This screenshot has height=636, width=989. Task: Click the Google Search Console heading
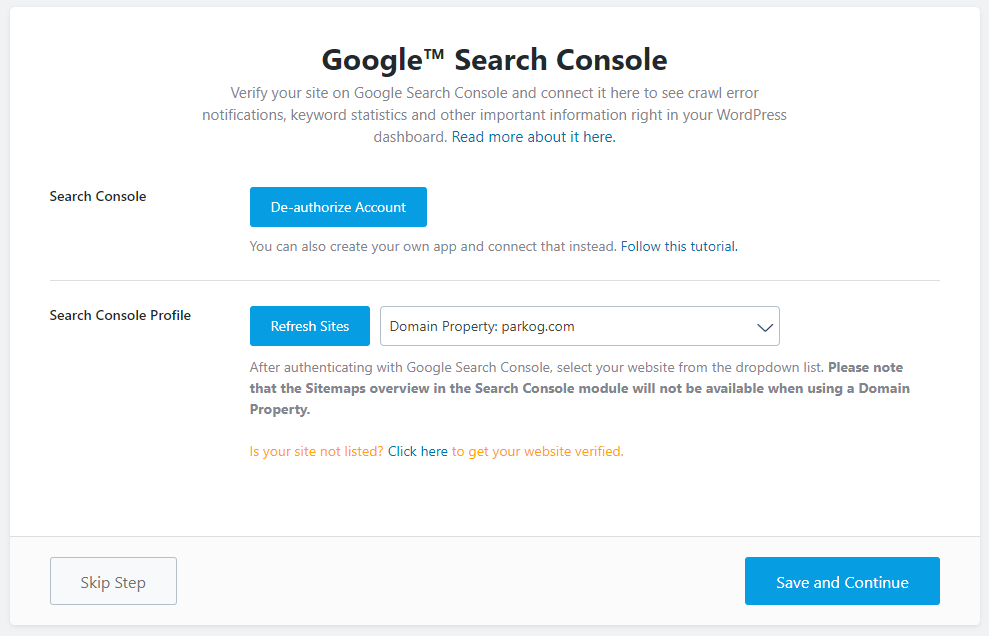(494, 59)
